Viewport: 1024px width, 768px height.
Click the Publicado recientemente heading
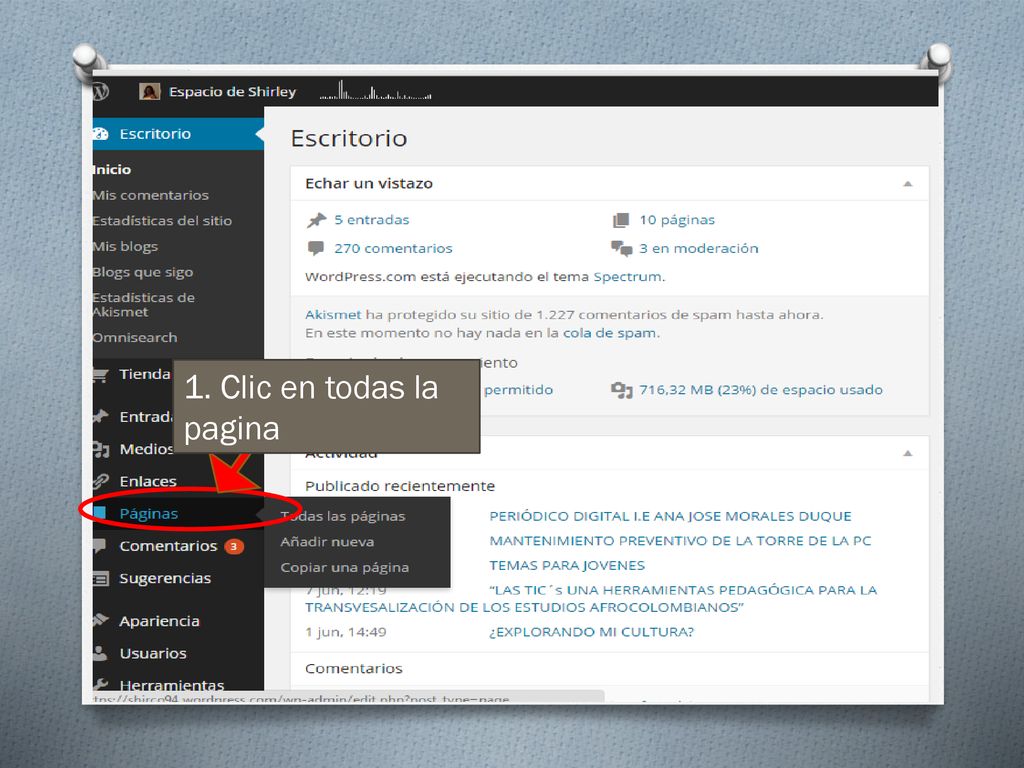[x=400, y=486]
